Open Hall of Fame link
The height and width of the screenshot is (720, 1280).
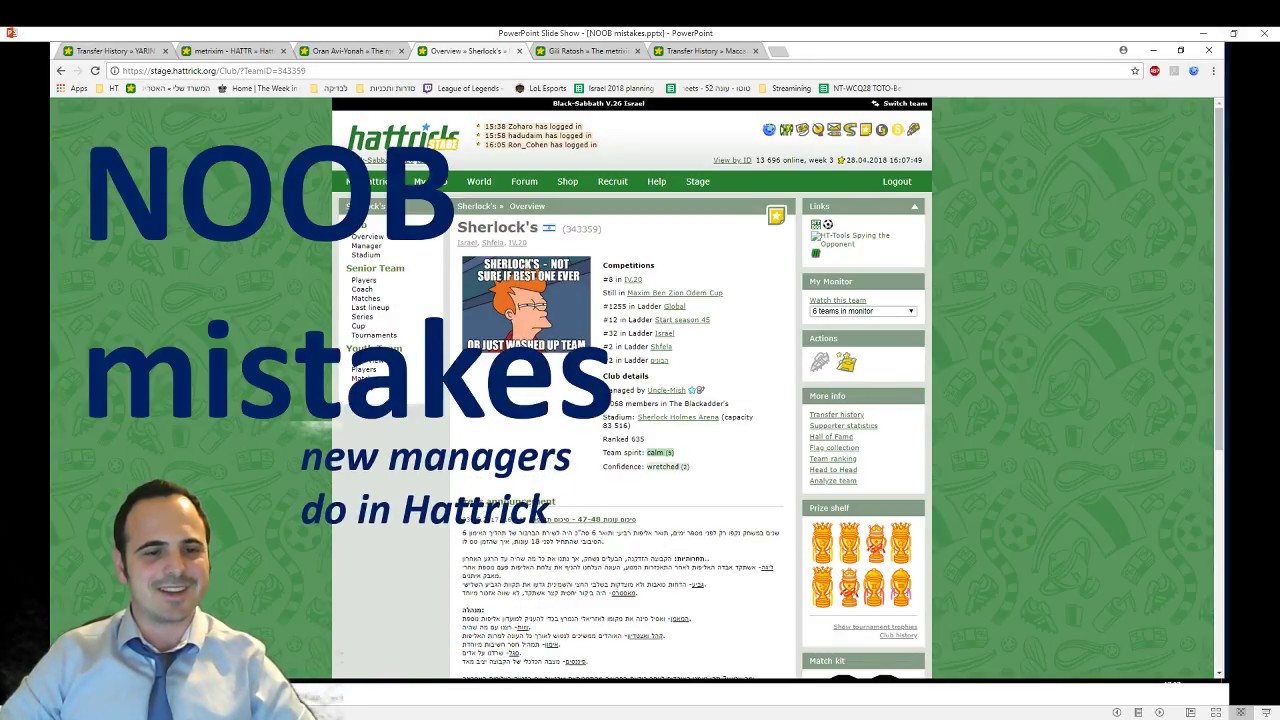click(831, 437)
